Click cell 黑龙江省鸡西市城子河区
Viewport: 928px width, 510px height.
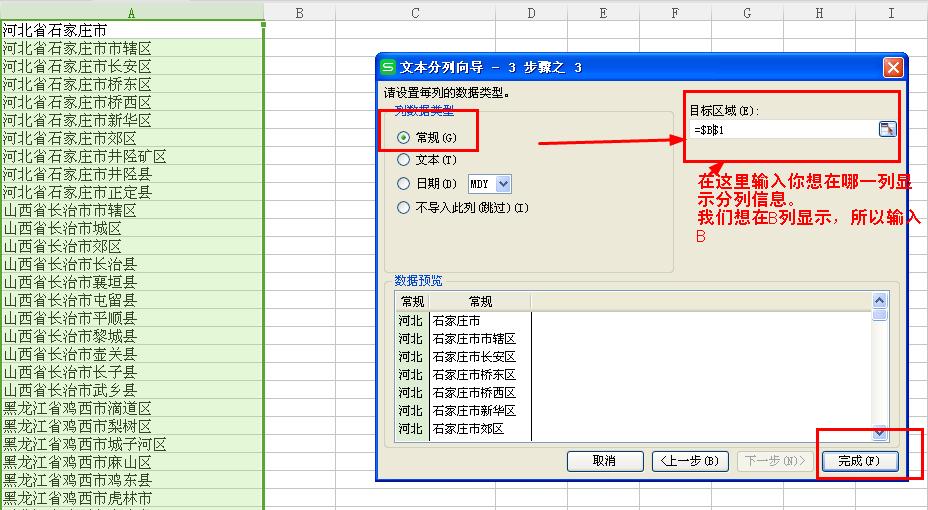coord(131,444)
